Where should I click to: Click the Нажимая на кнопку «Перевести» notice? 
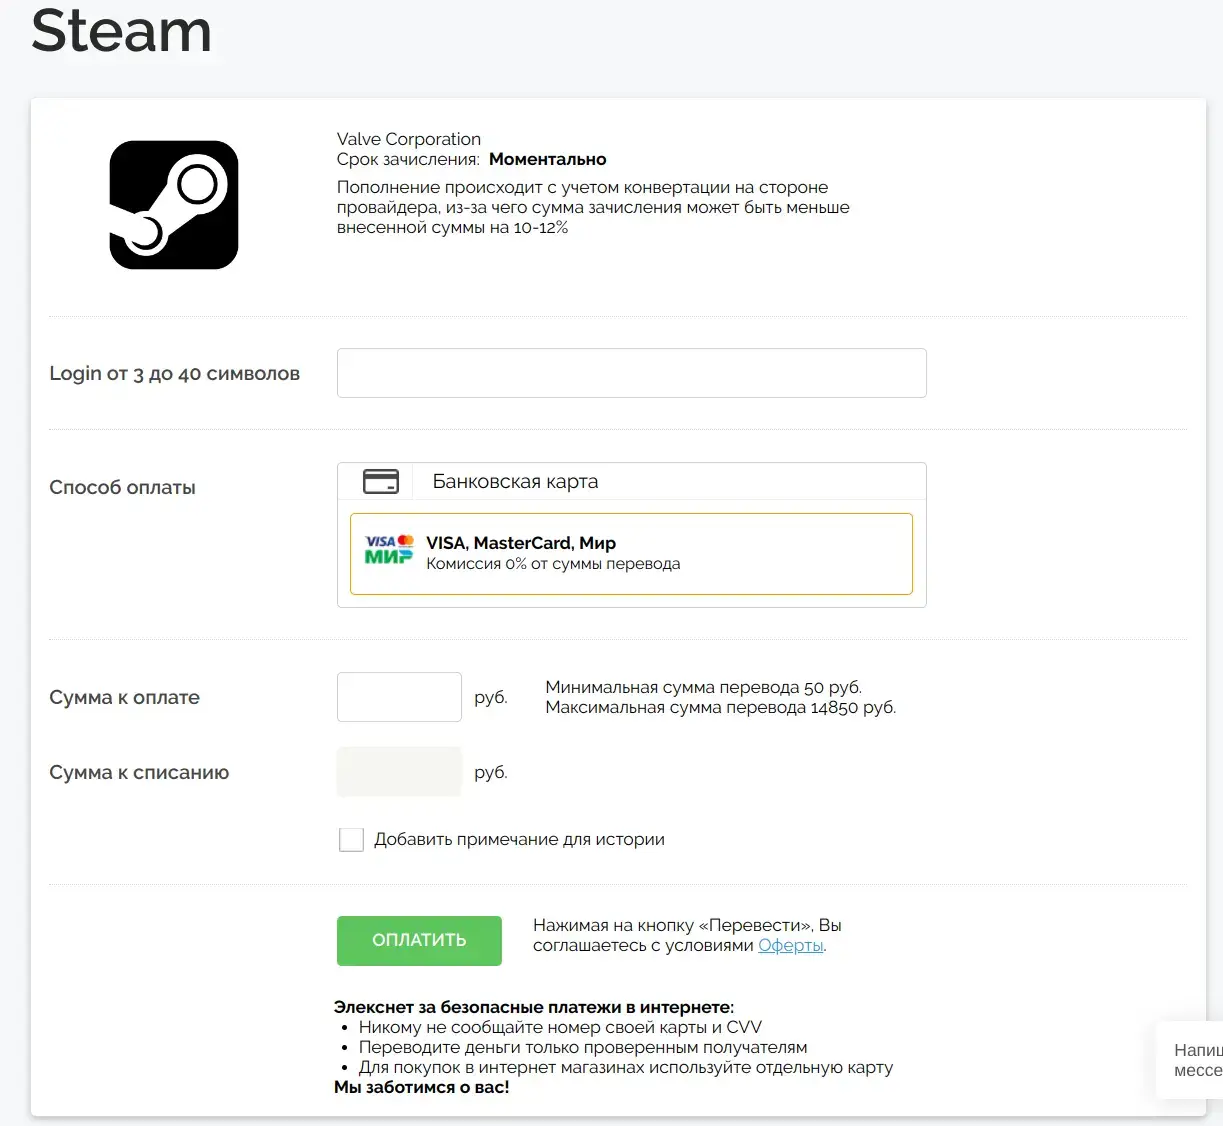[x=687, y=936]
